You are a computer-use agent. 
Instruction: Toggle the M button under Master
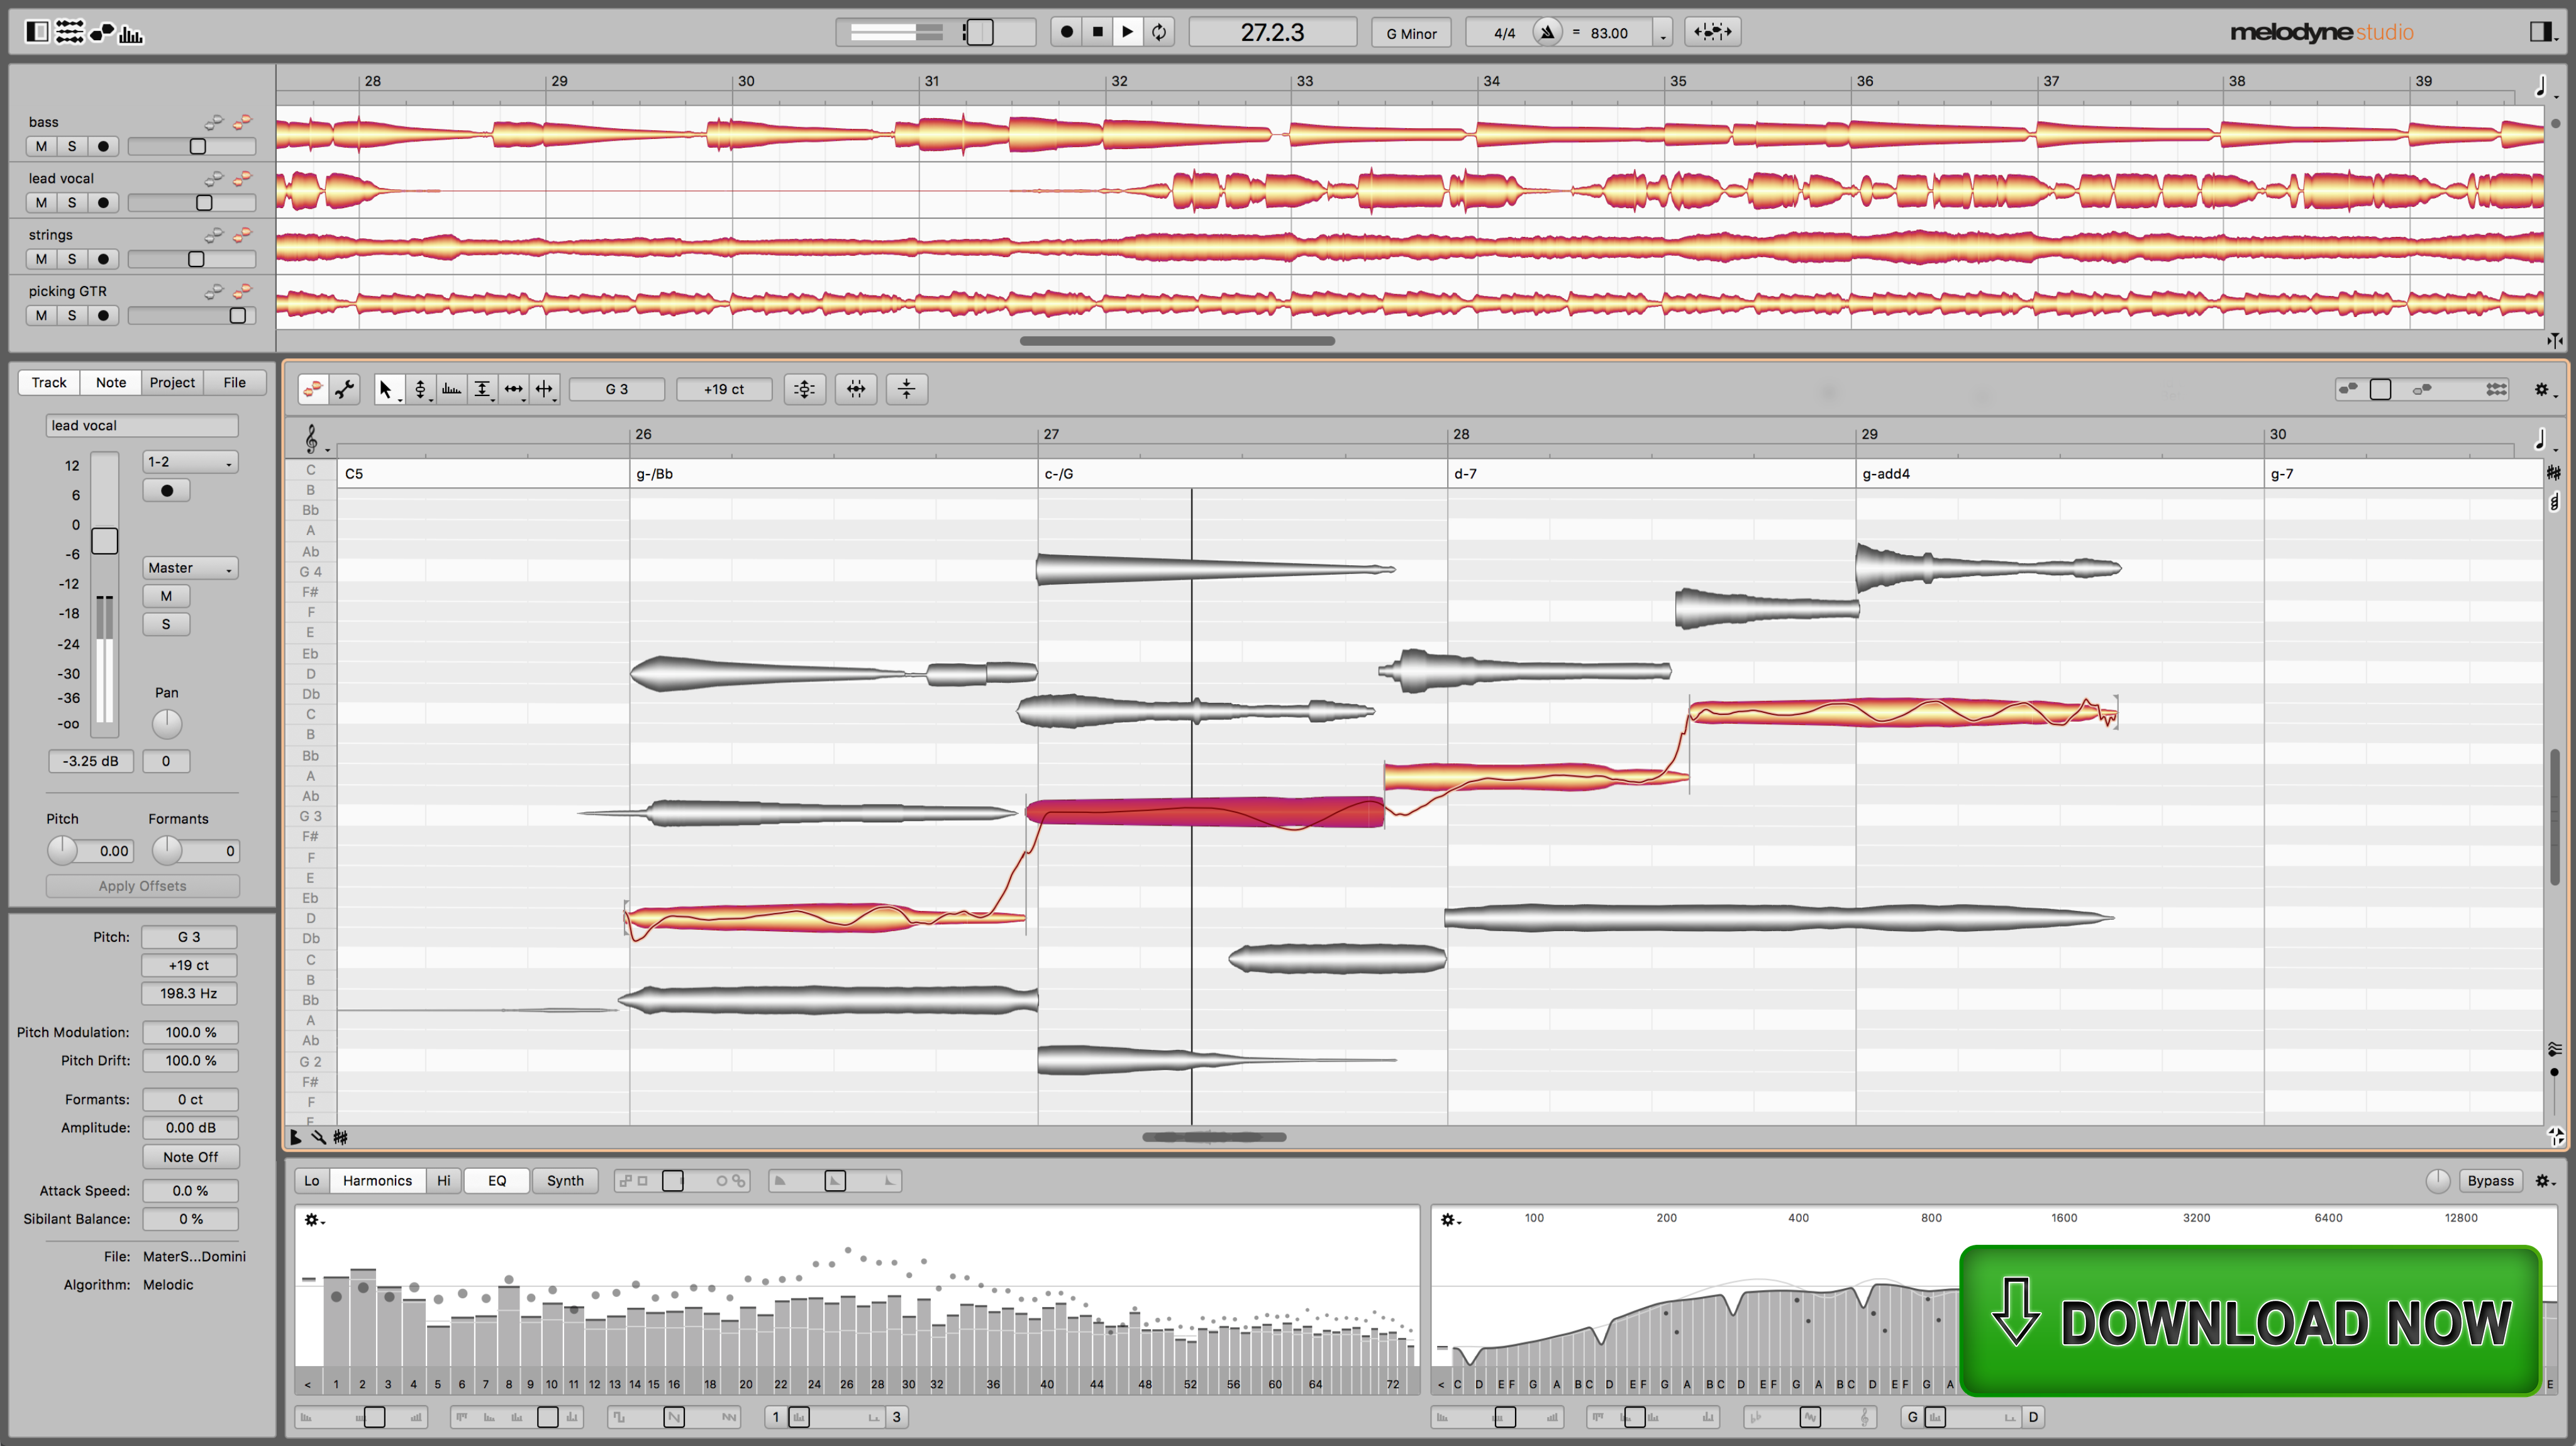[166, 596]
